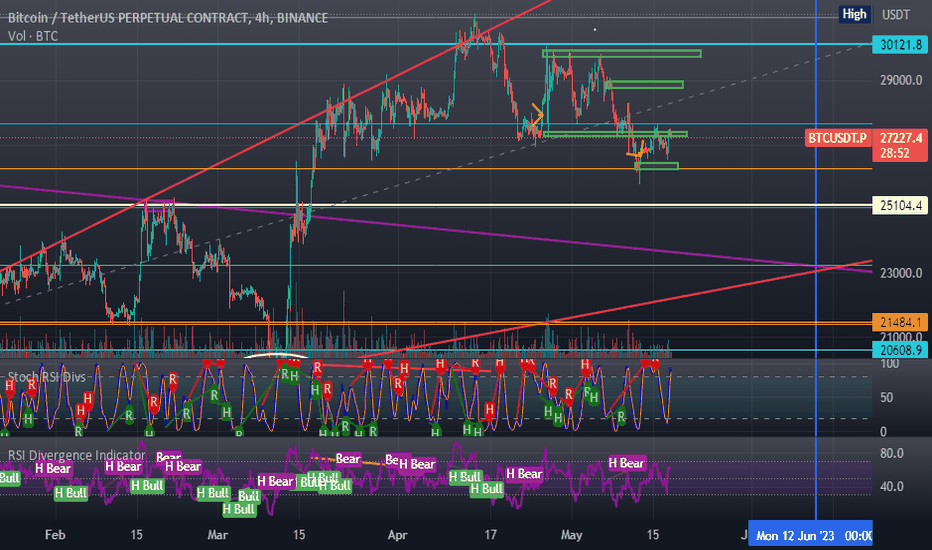Click the 25104.4 white price label

coord(900,206)
